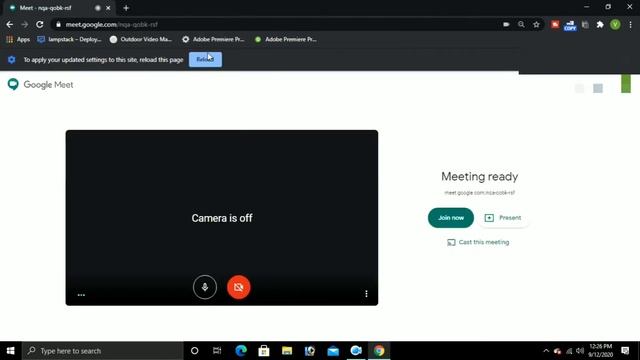Click the address bar URL

(x=111, y=24)
